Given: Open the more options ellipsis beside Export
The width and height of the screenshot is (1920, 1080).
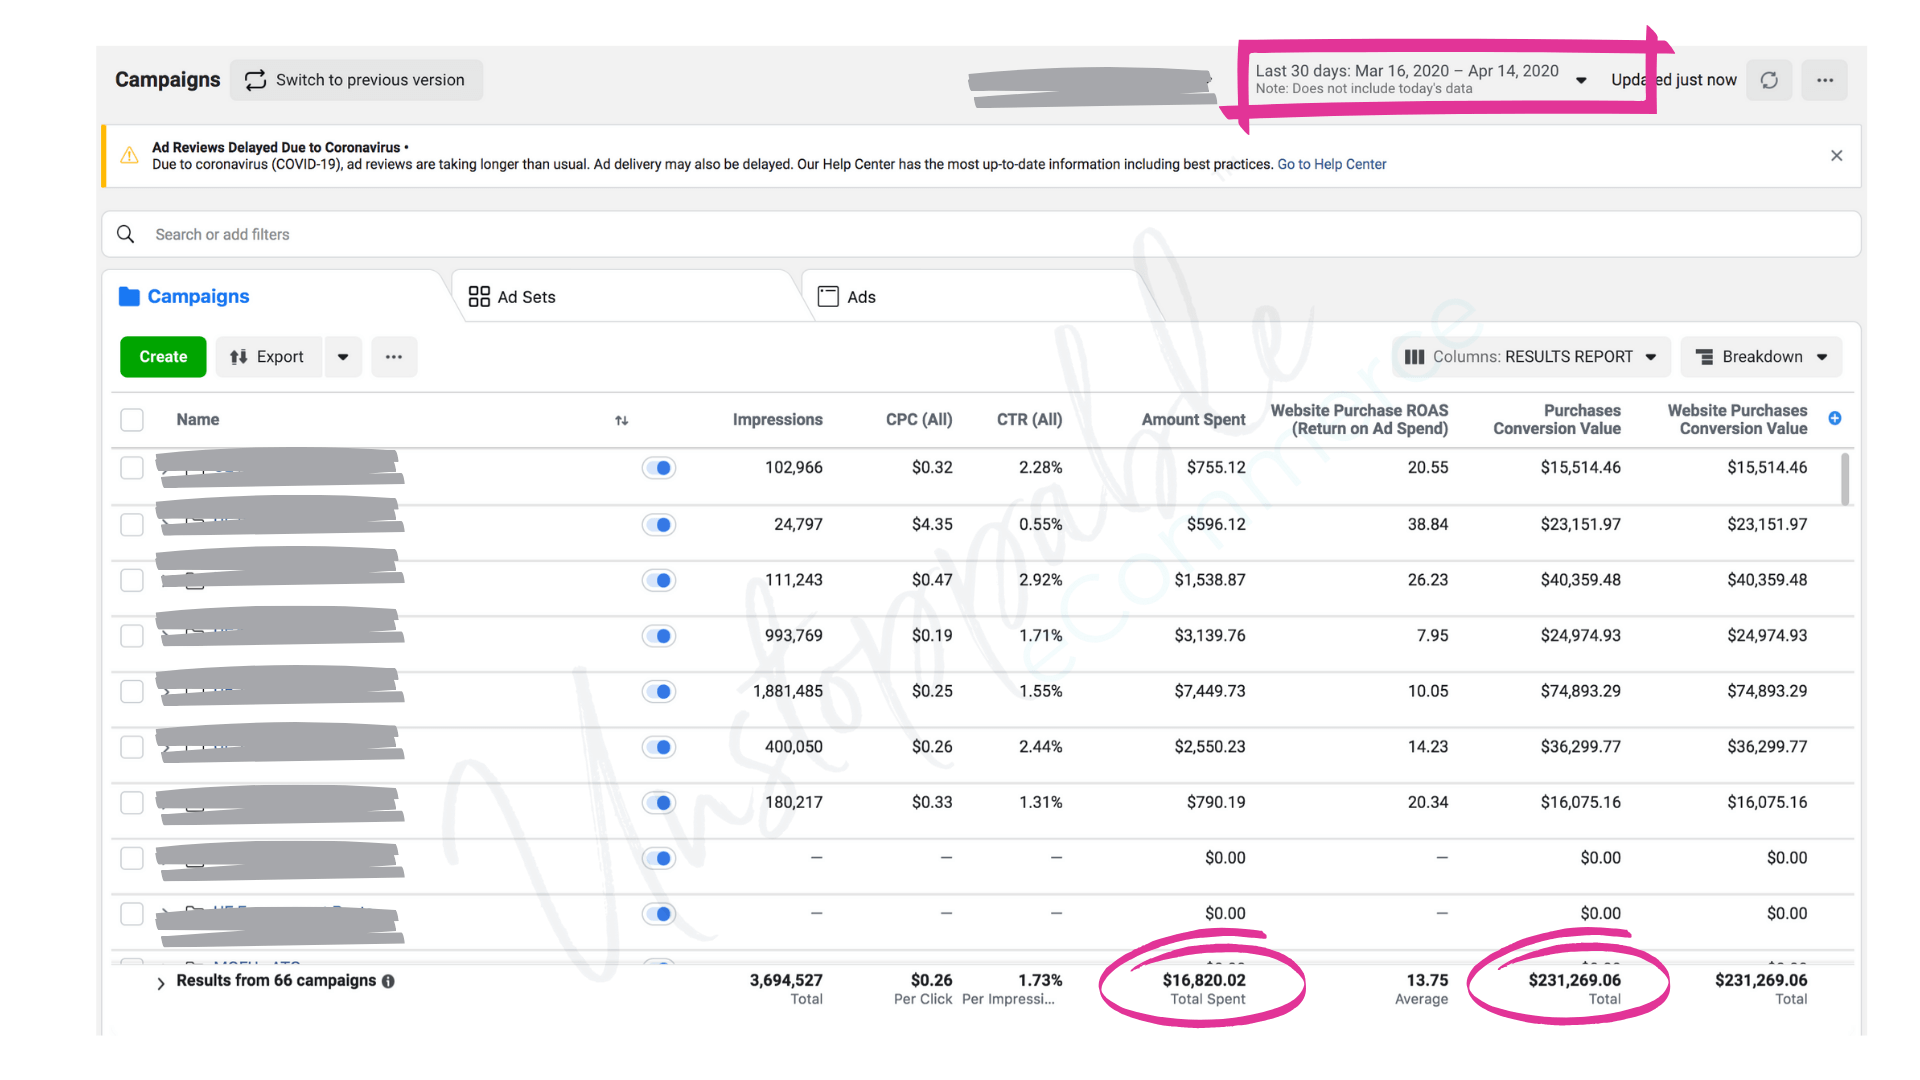Looking at the screenshot, I should click(x=394, y=357).
